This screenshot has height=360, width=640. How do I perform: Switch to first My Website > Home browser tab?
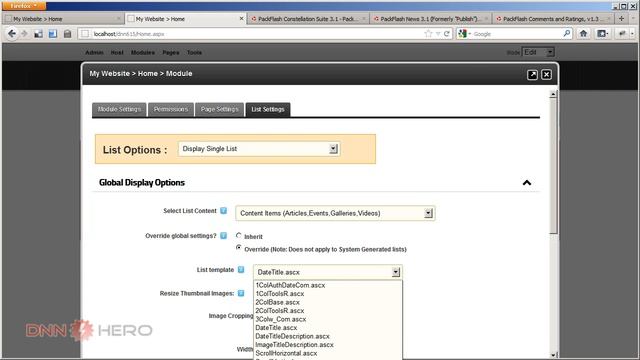62,19
